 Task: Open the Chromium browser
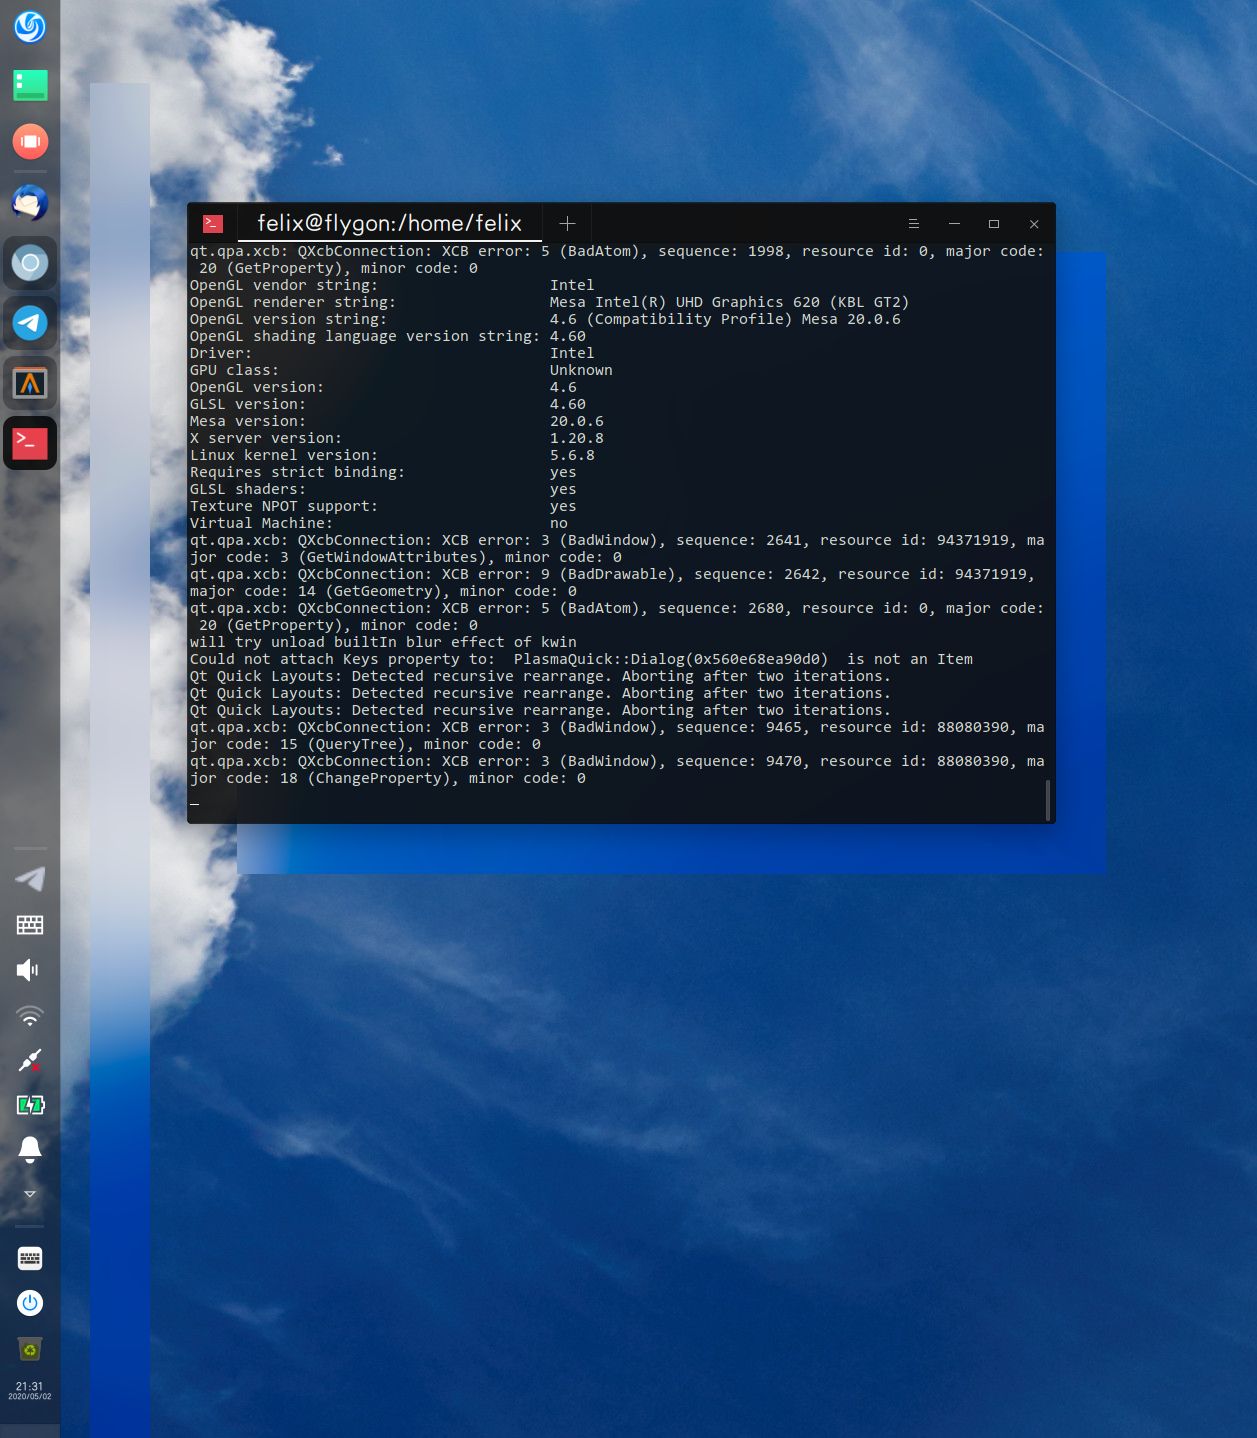click(29, 262)
